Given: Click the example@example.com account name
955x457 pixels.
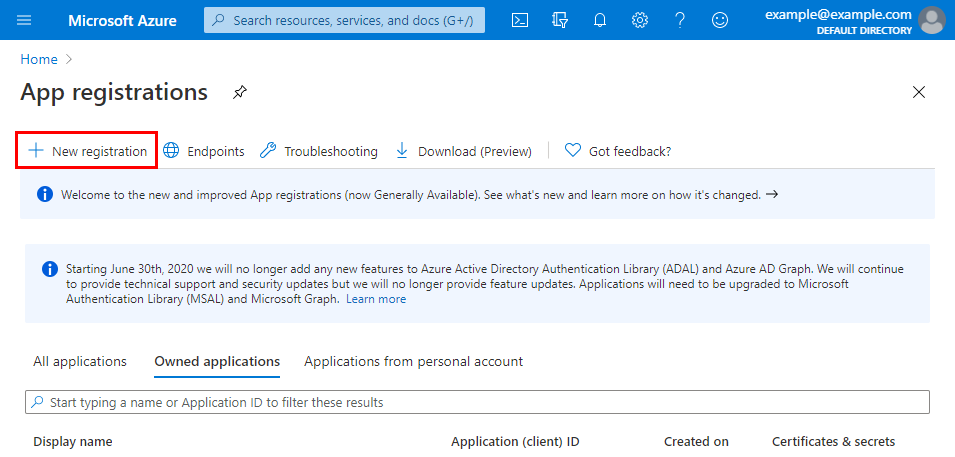Looking at the screenshot, I should tap(838, 15).
